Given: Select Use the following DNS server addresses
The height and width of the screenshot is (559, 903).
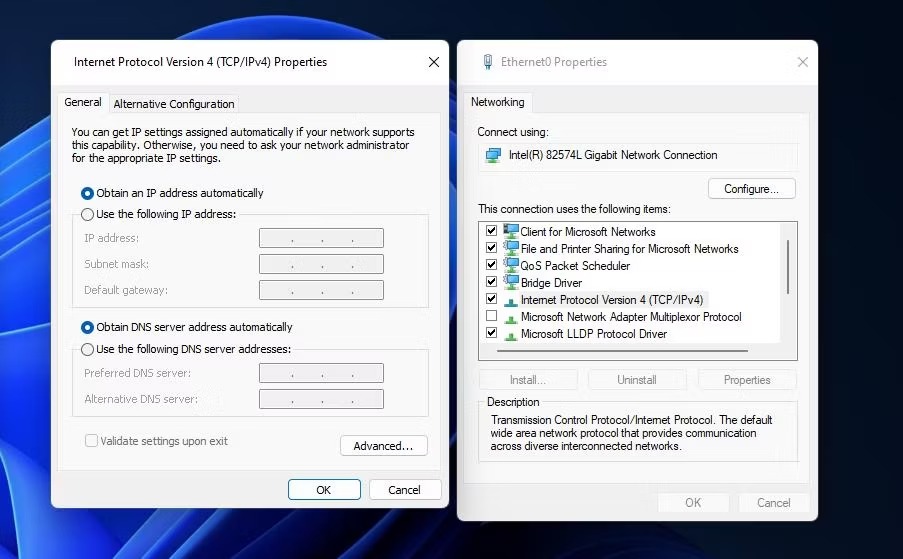Looking at the screenshot, I should click(88, 349).
